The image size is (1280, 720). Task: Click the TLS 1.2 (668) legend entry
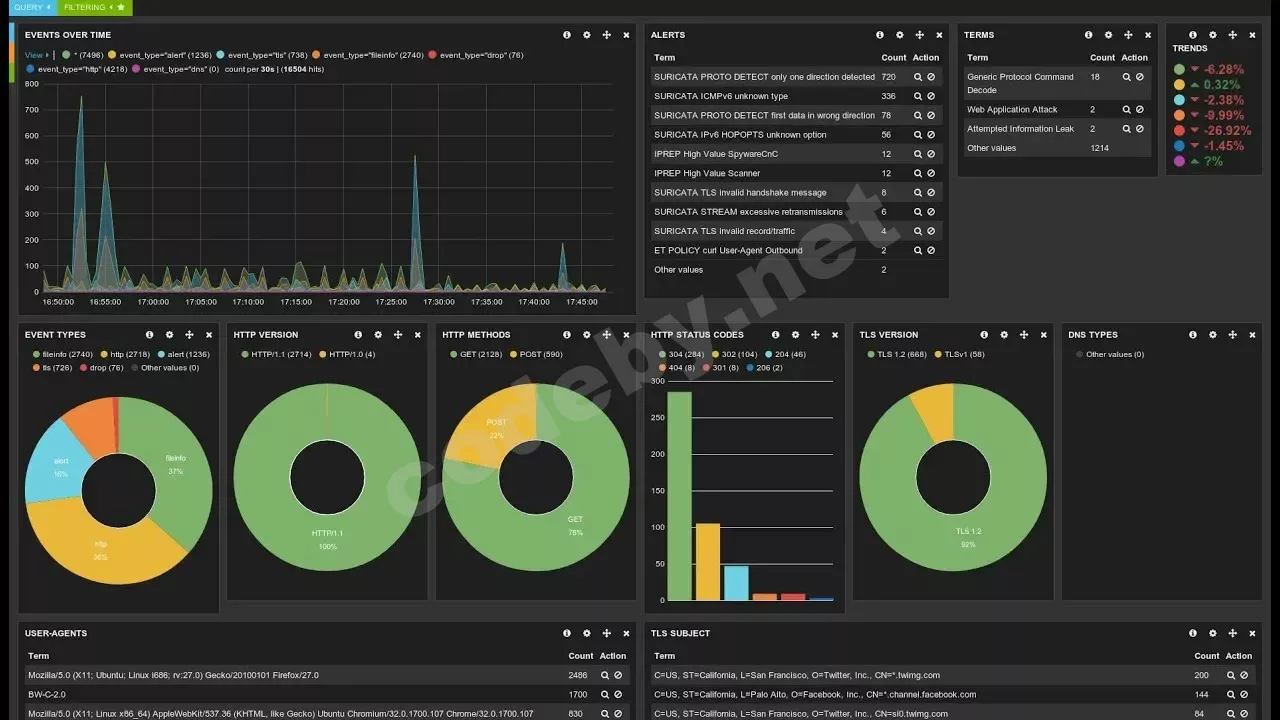point(896,355)
